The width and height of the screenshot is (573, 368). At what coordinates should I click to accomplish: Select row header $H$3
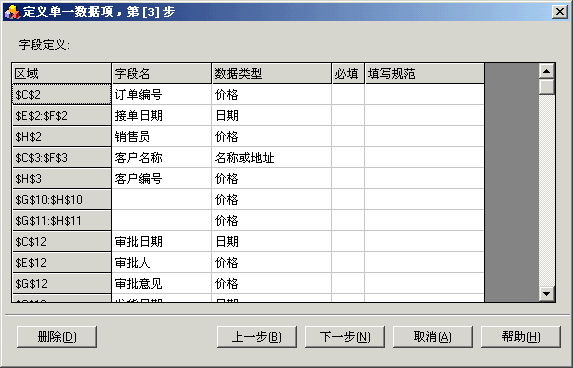62,179
